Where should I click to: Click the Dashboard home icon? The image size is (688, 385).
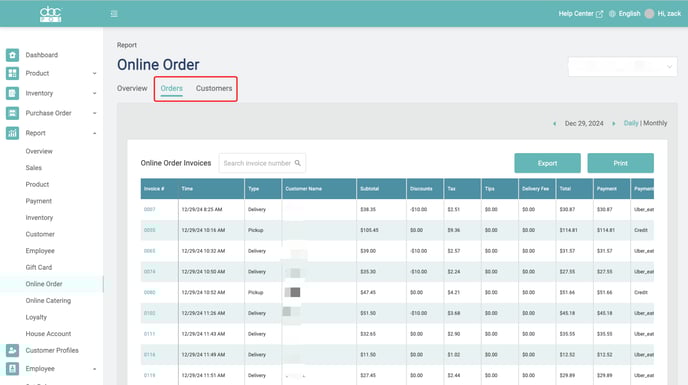coord(12,55)
